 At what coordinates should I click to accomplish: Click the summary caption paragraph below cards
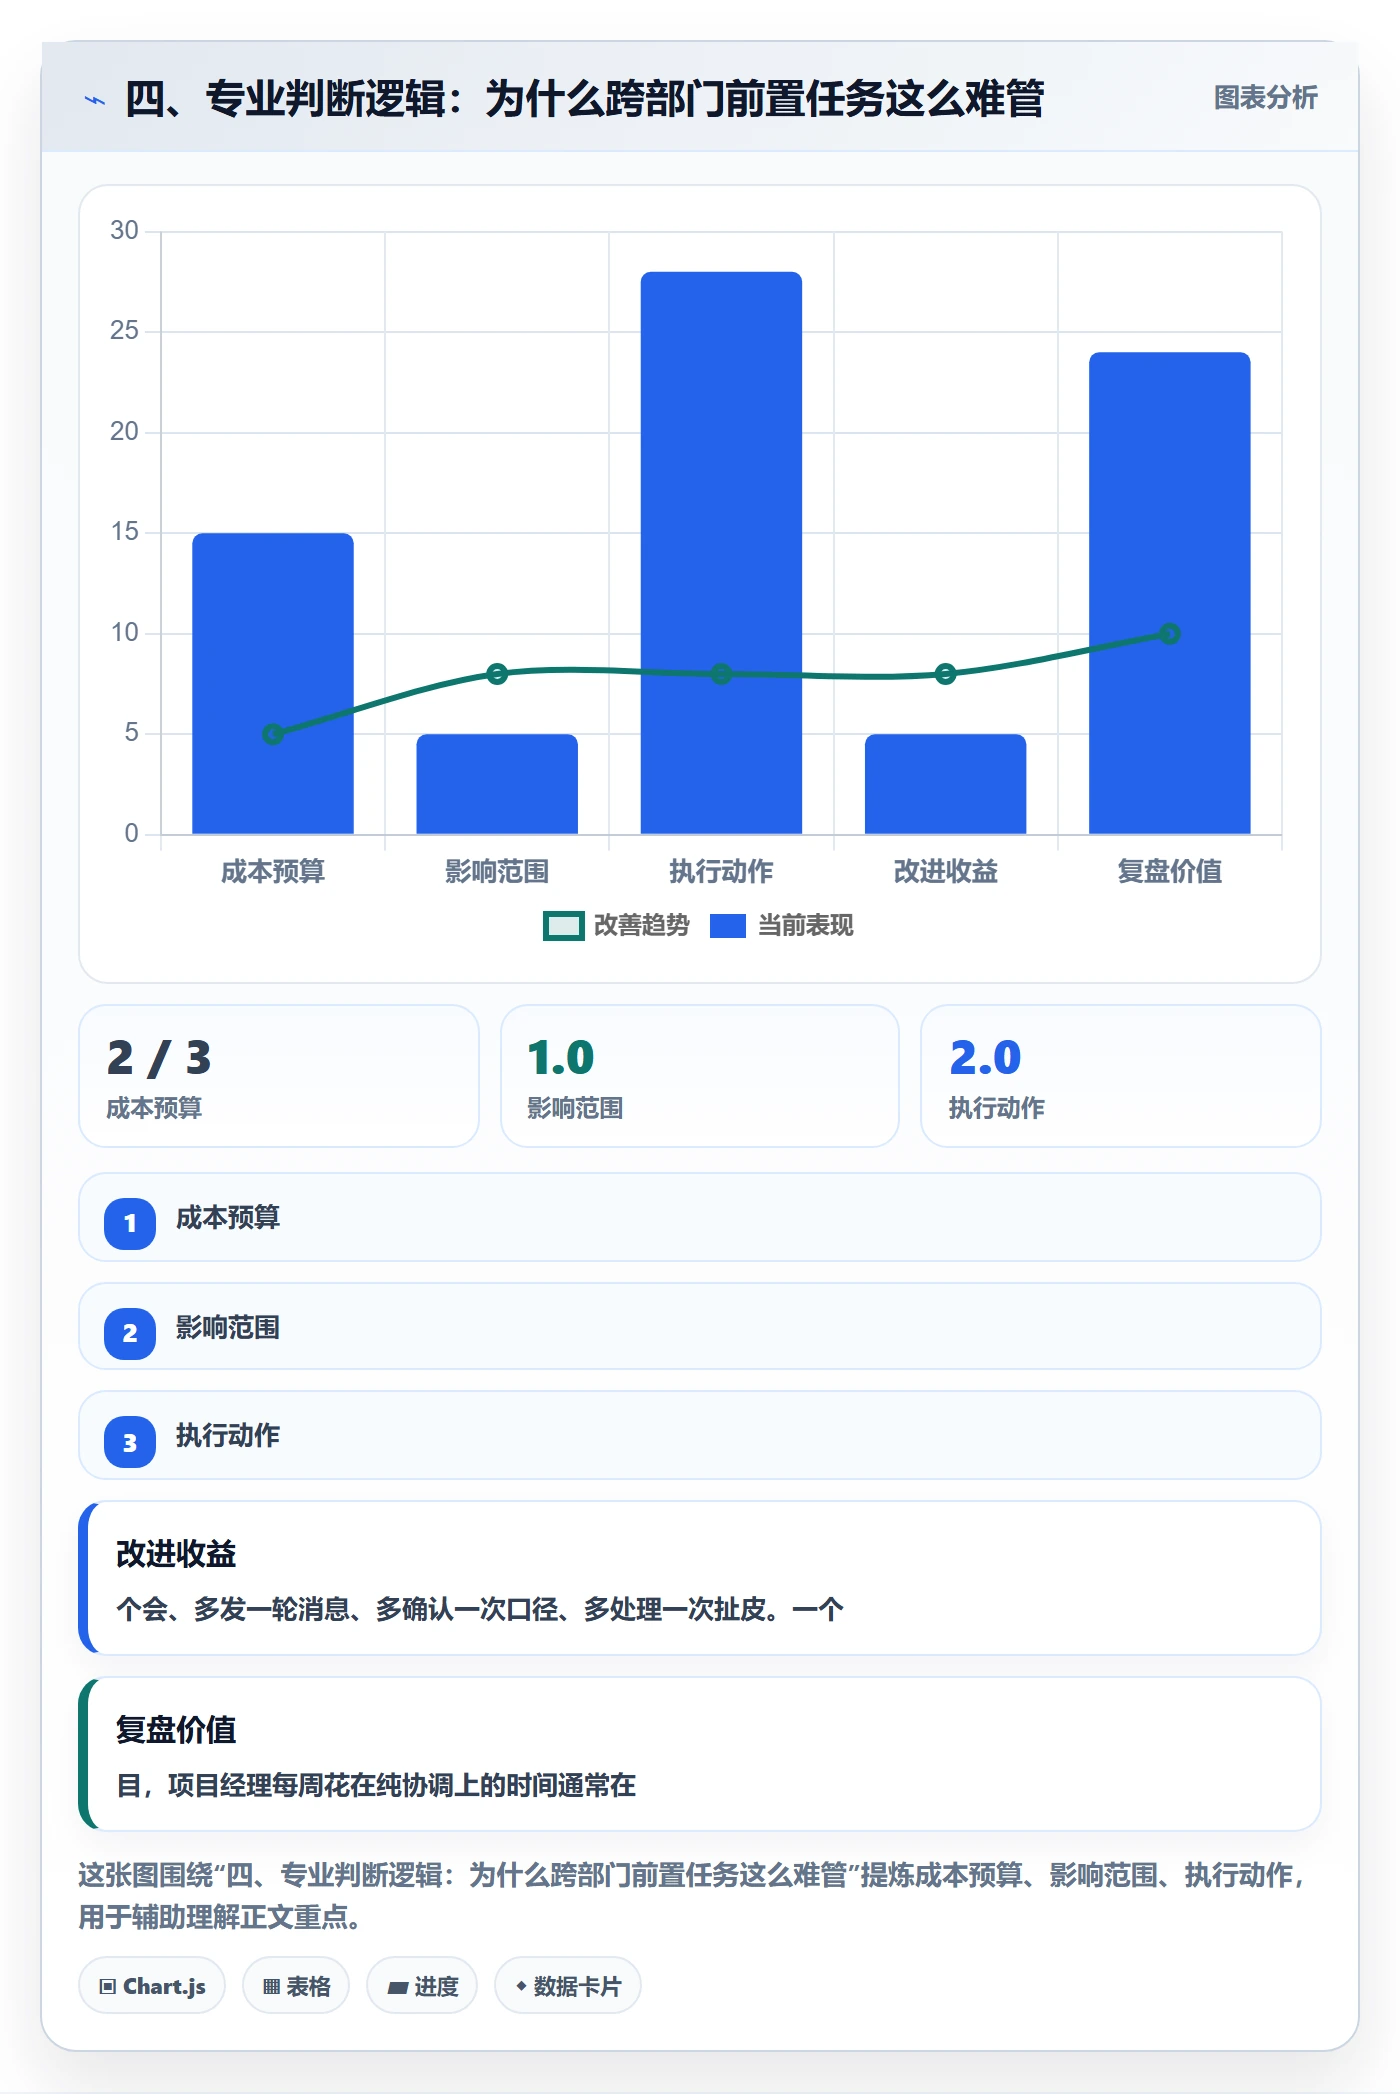click(x=694, y=1896)
